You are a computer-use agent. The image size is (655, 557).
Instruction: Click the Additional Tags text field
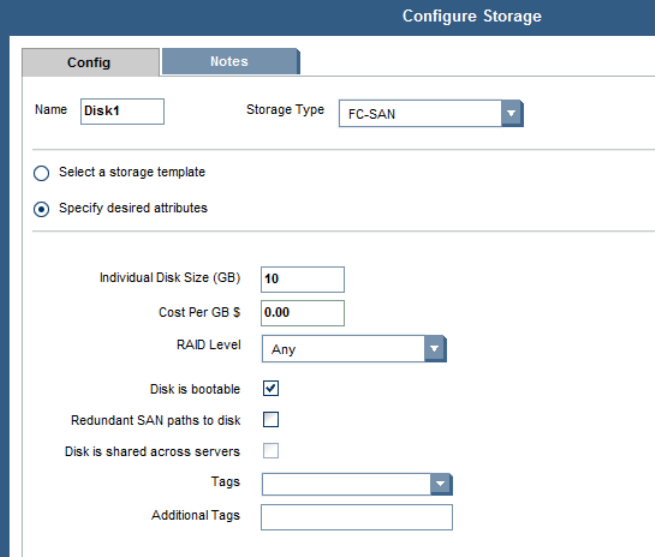tap(356, 517)
